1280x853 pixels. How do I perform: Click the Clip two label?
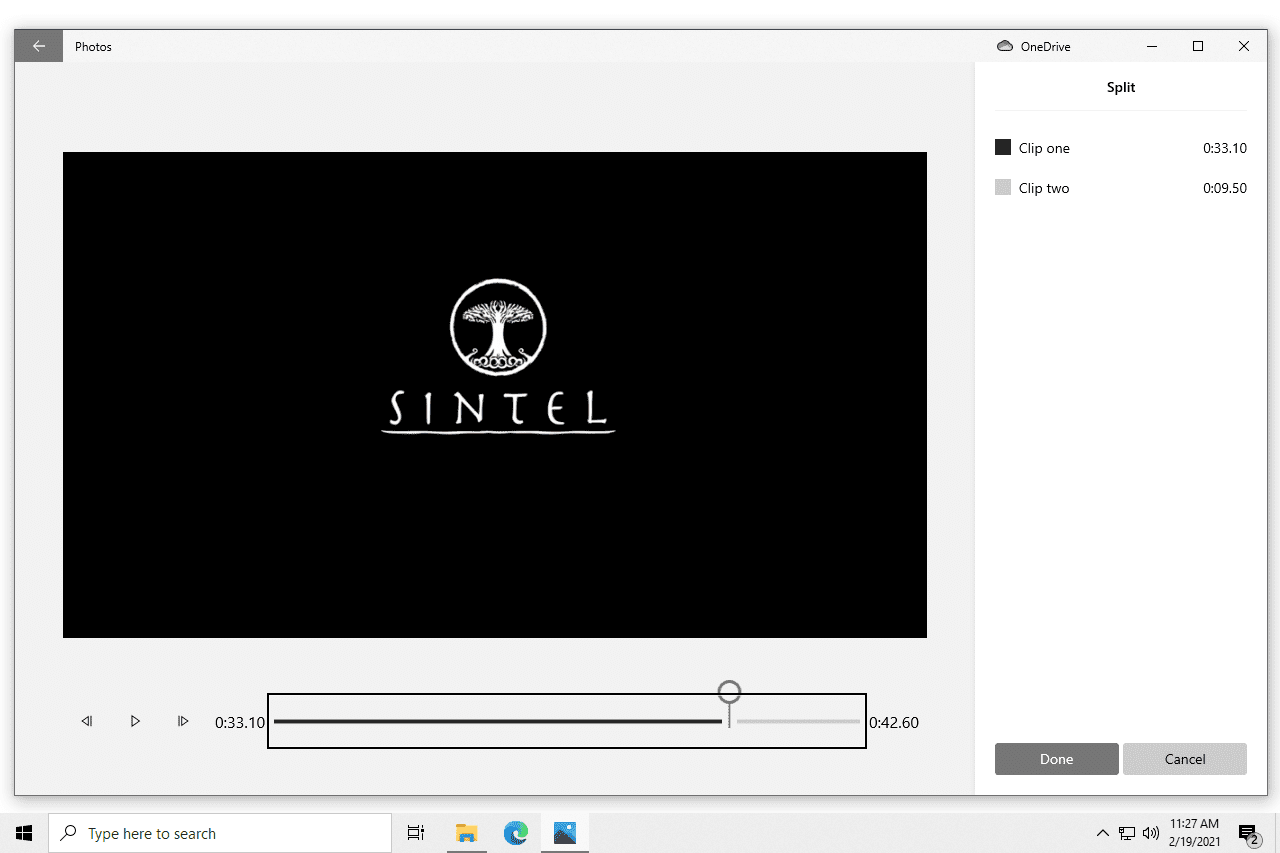(1044, 188)
